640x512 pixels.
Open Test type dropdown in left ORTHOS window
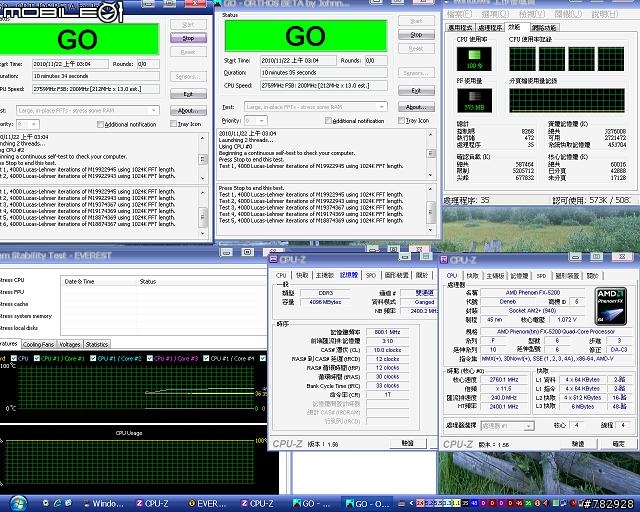153,111
